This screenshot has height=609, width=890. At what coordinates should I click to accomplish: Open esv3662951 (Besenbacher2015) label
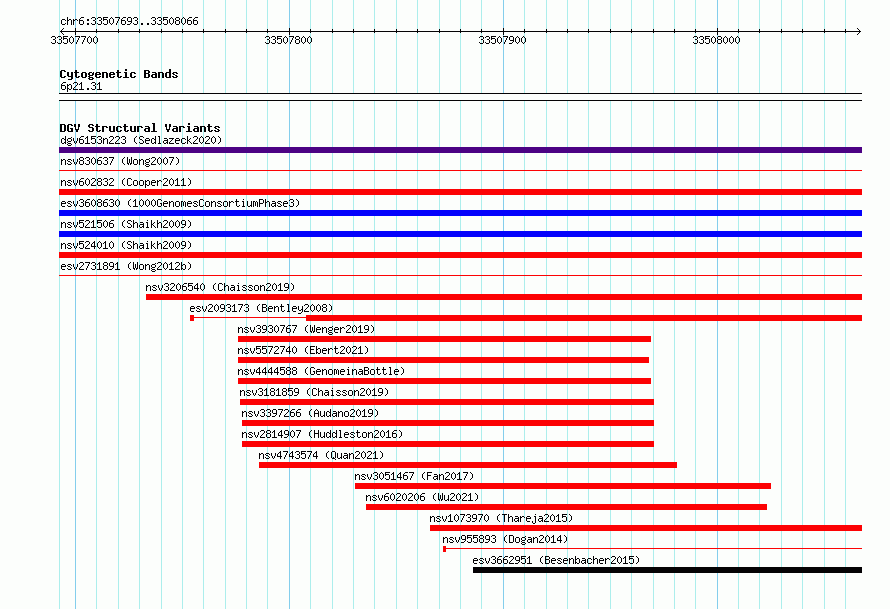click(556, 560)
